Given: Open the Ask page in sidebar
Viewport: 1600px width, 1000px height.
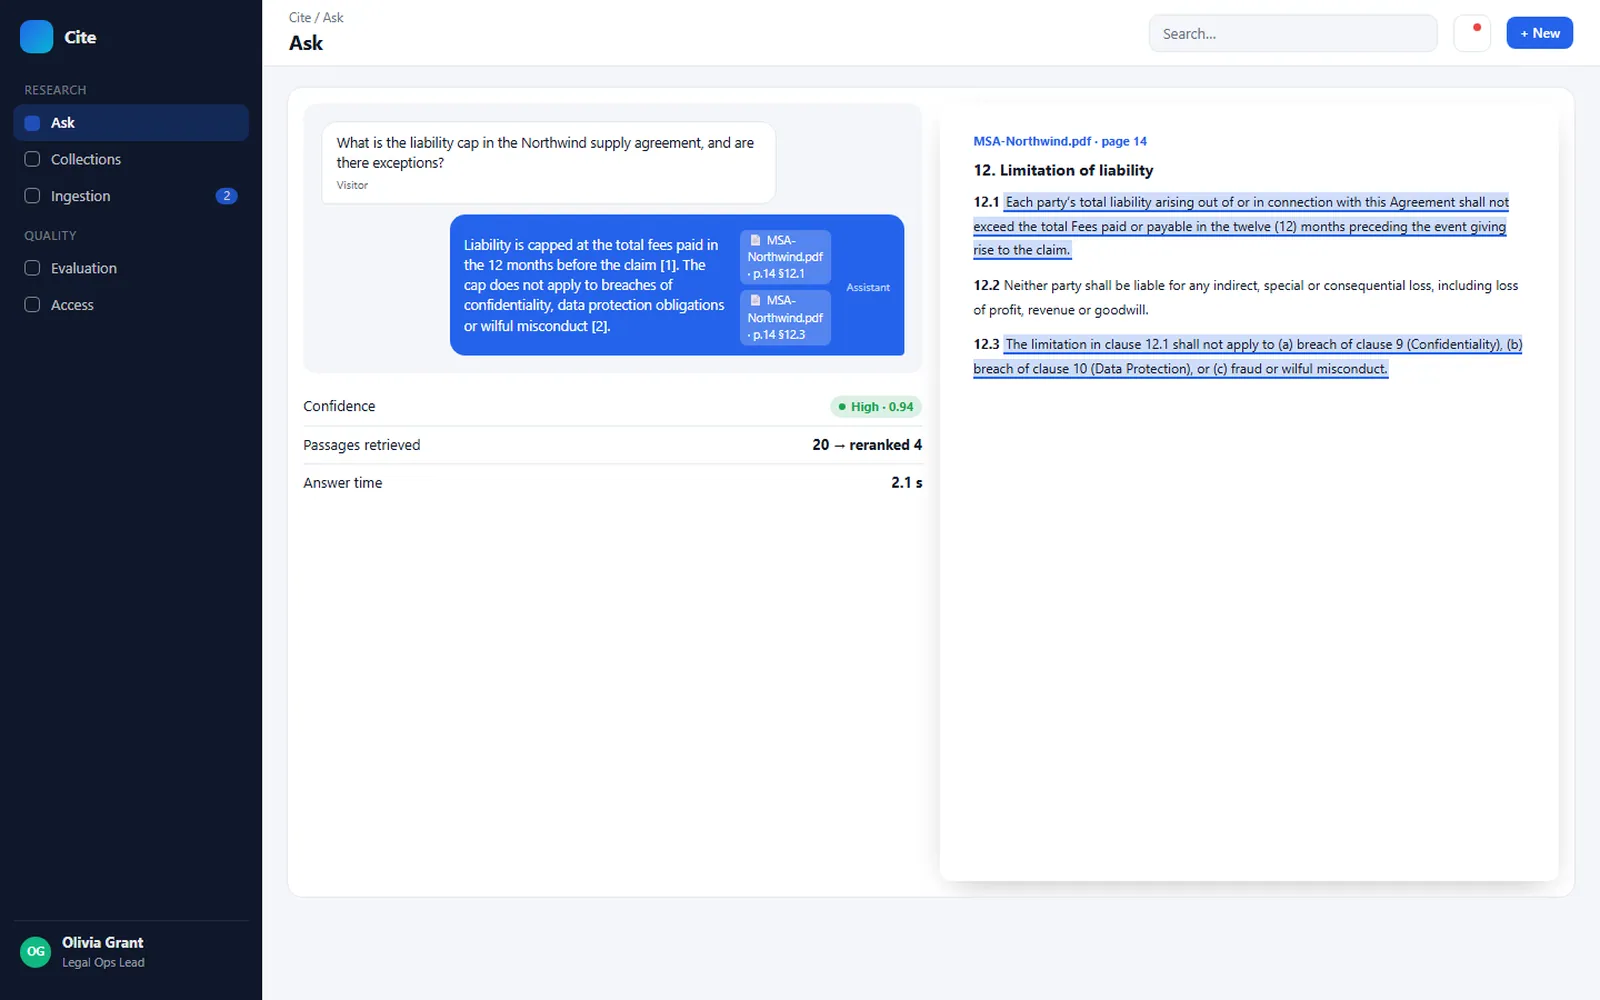Looking at the screenshot, I should [x=131, y=123].
